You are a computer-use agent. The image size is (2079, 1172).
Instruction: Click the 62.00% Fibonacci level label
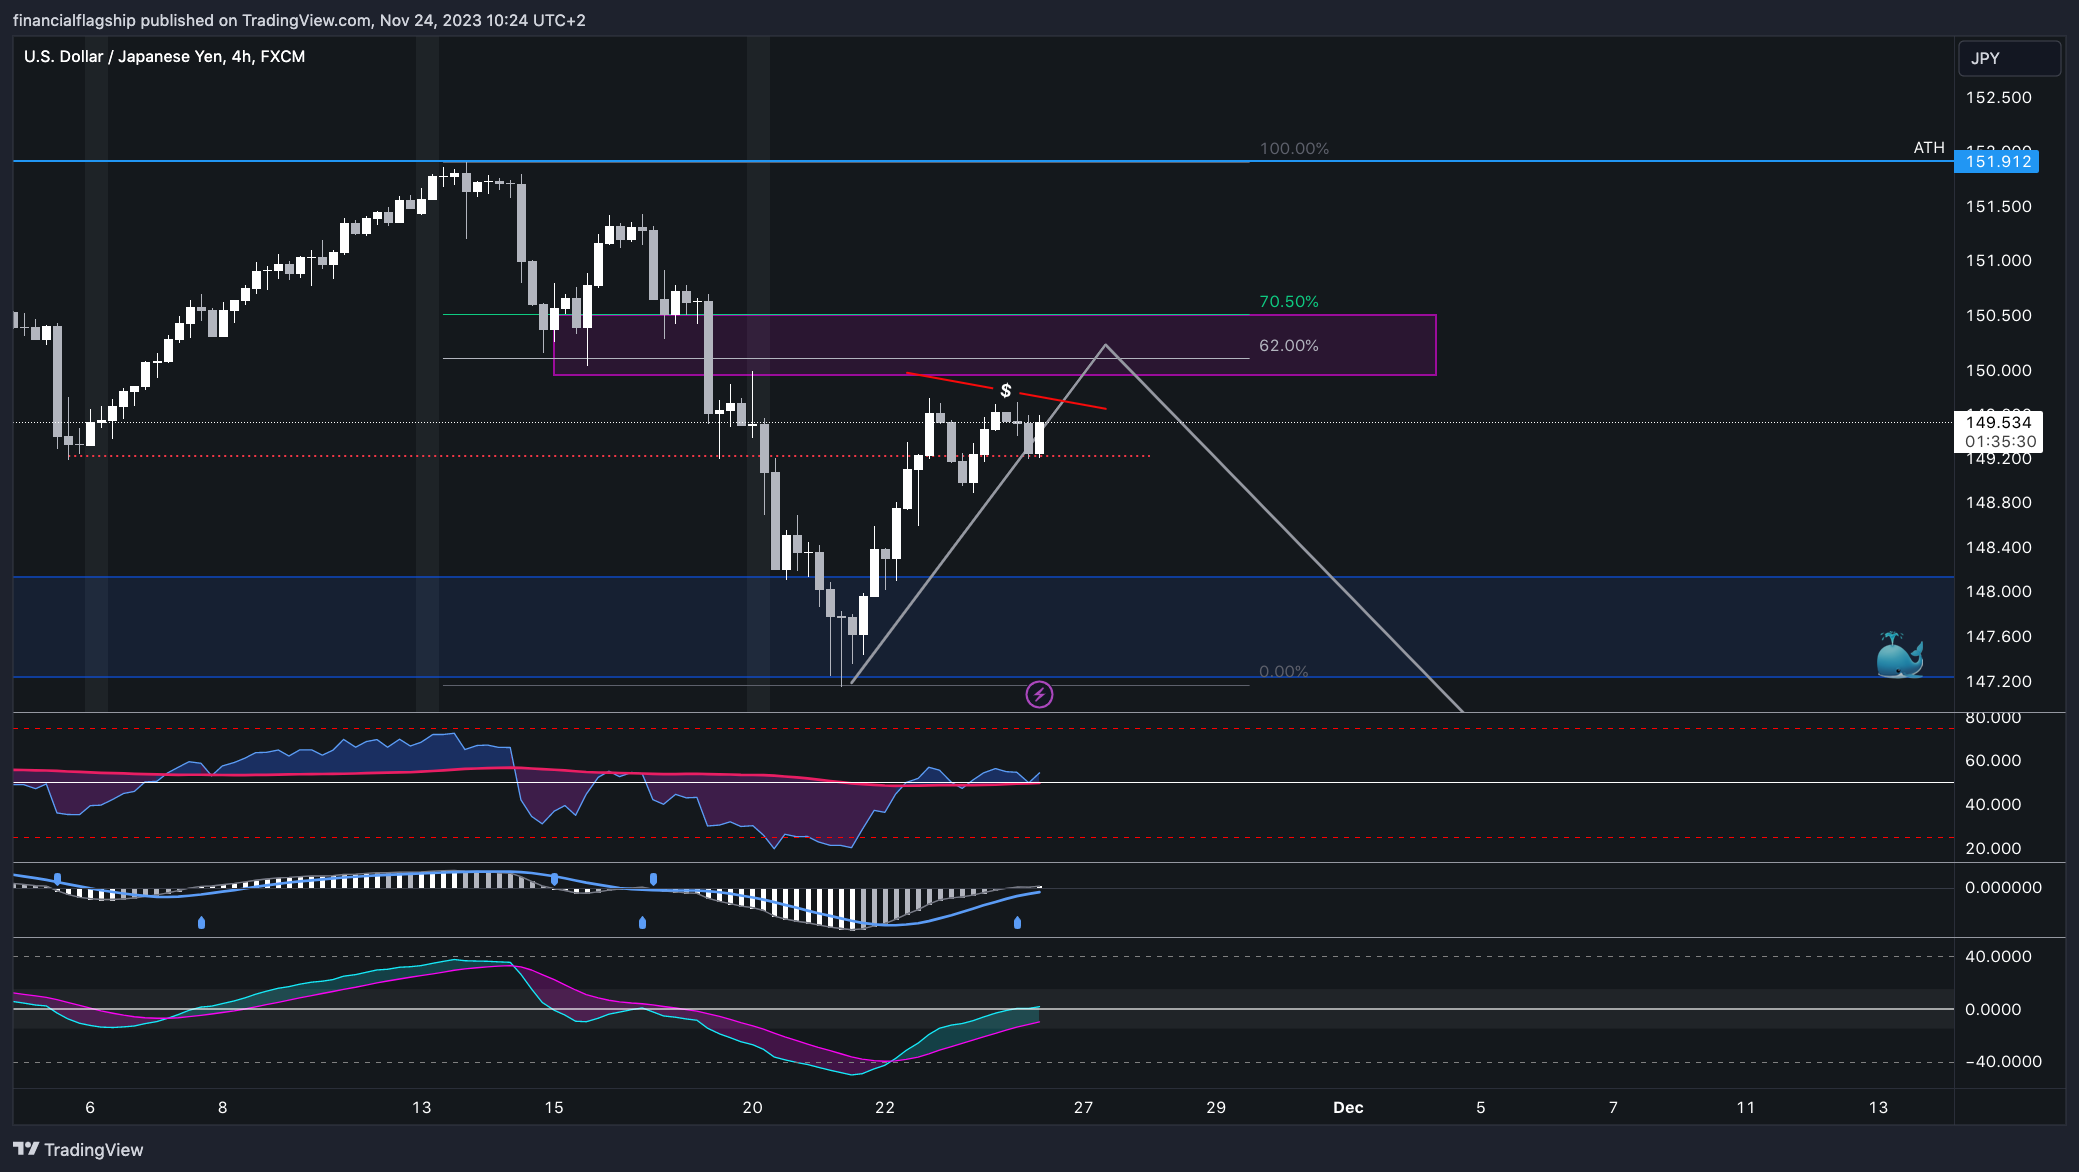[1288, 345]
